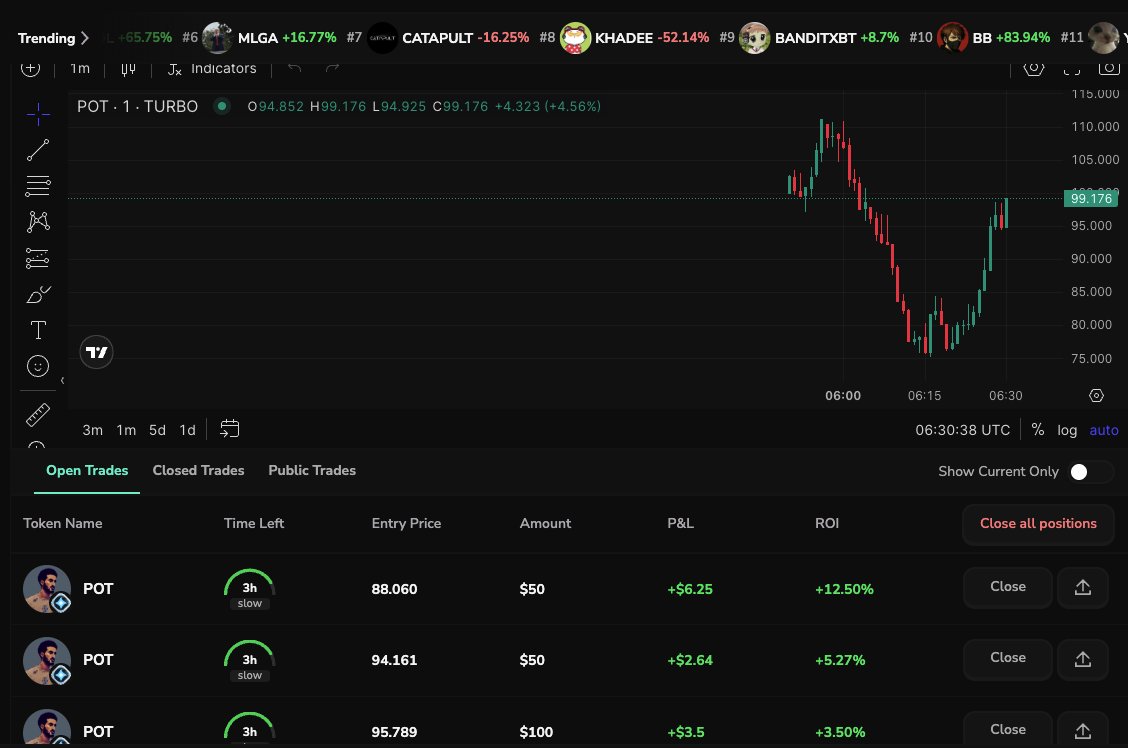Click the CATAPULT token logo
1128x748 pixels.
click(382, 37)
